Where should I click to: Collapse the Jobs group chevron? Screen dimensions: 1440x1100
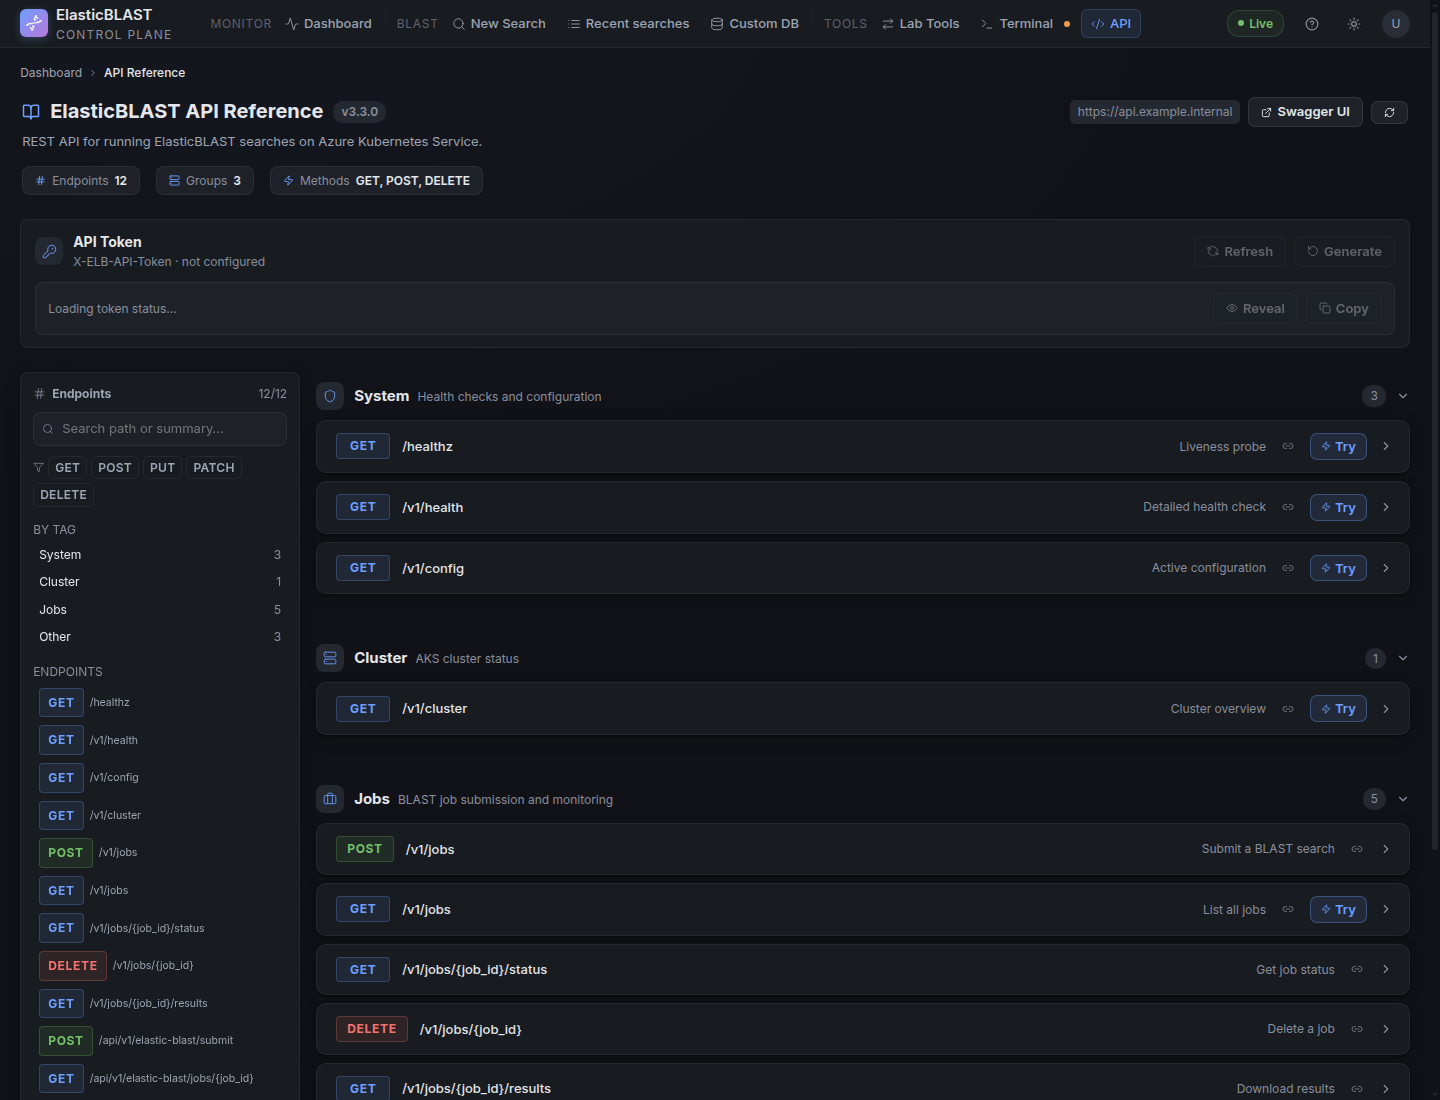[x=1403, y=799]
